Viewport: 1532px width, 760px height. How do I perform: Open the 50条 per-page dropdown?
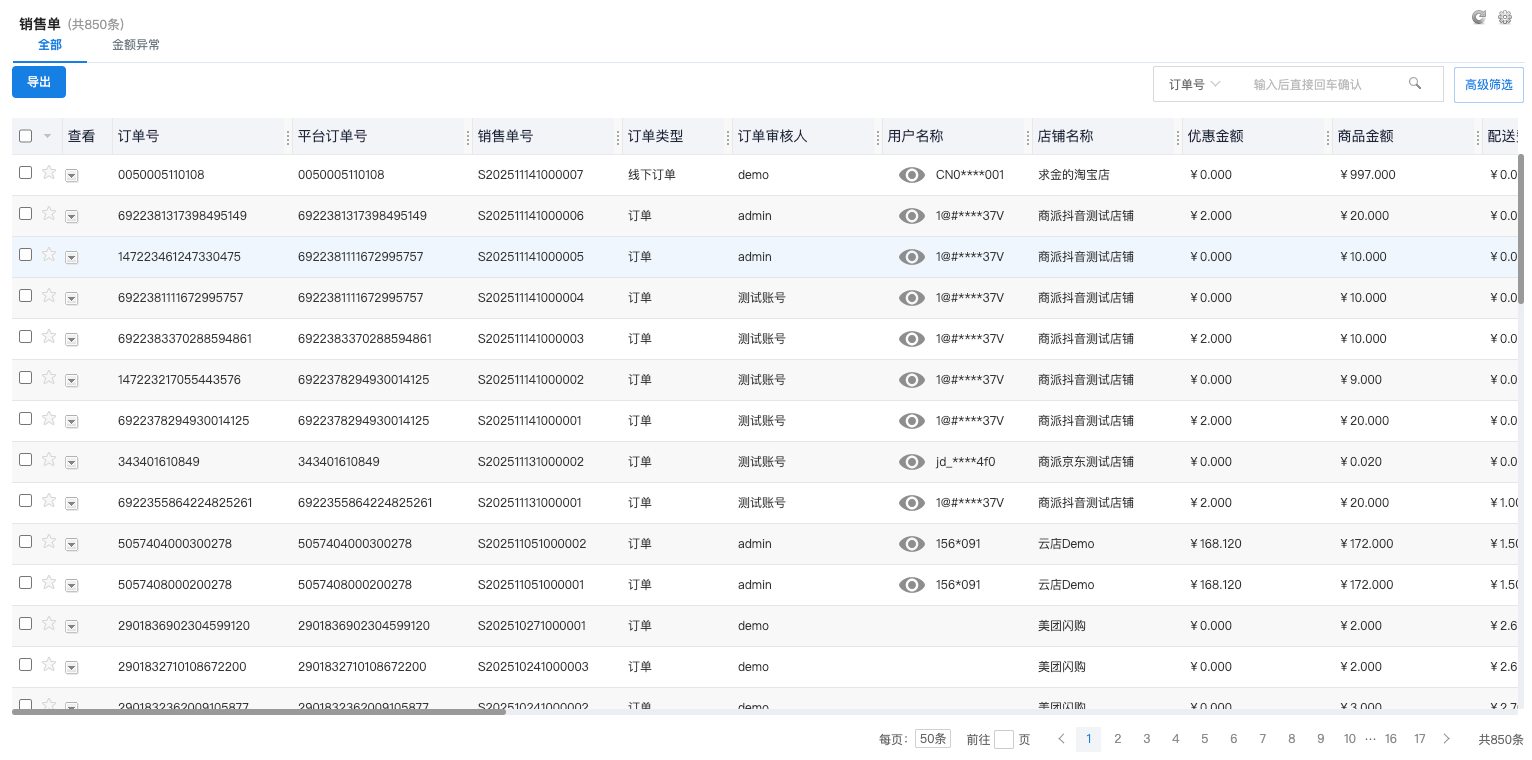933,739
